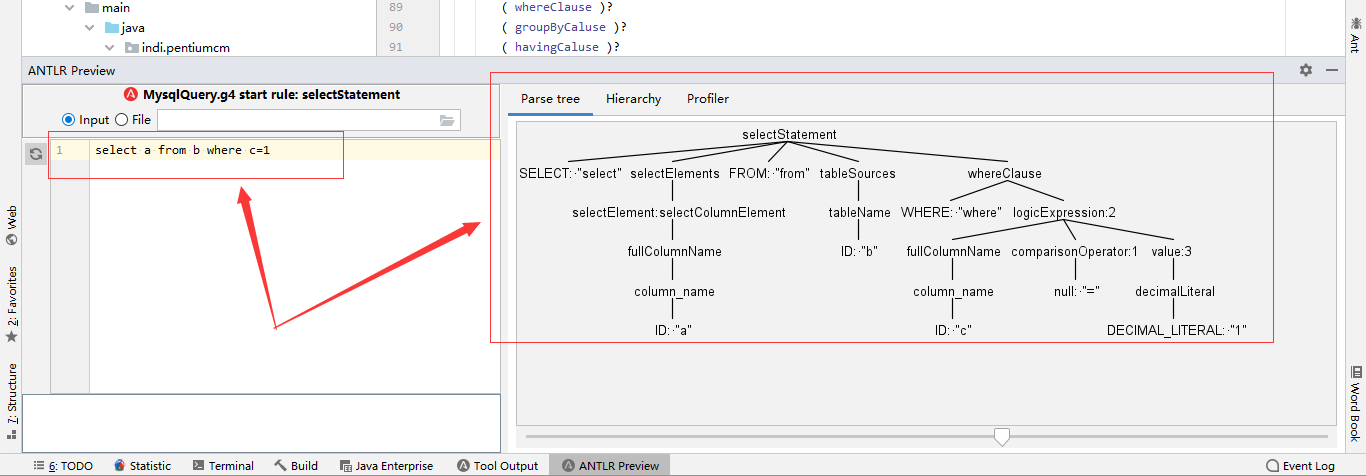Click the selectElements tree node

675,173
